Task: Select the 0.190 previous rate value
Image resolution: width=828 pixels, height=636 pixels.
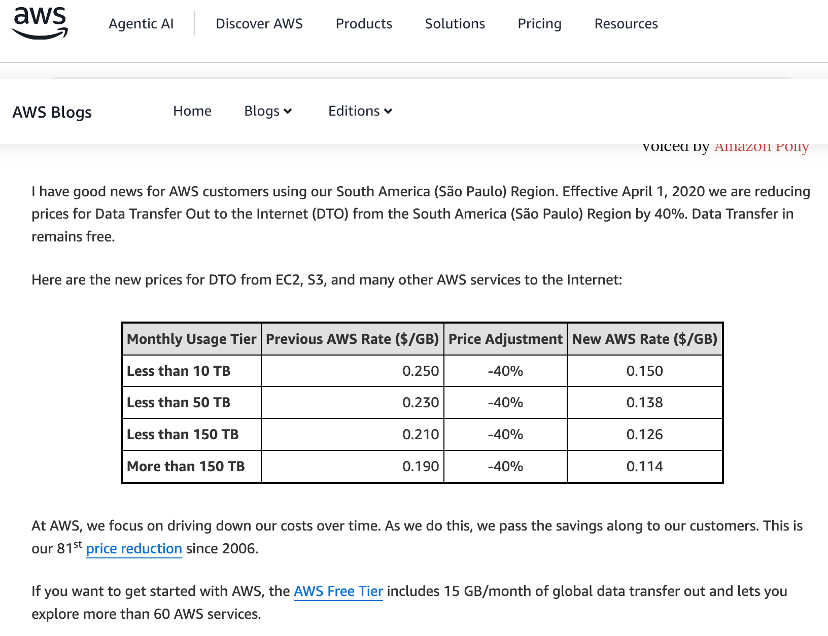Action: 420,466
